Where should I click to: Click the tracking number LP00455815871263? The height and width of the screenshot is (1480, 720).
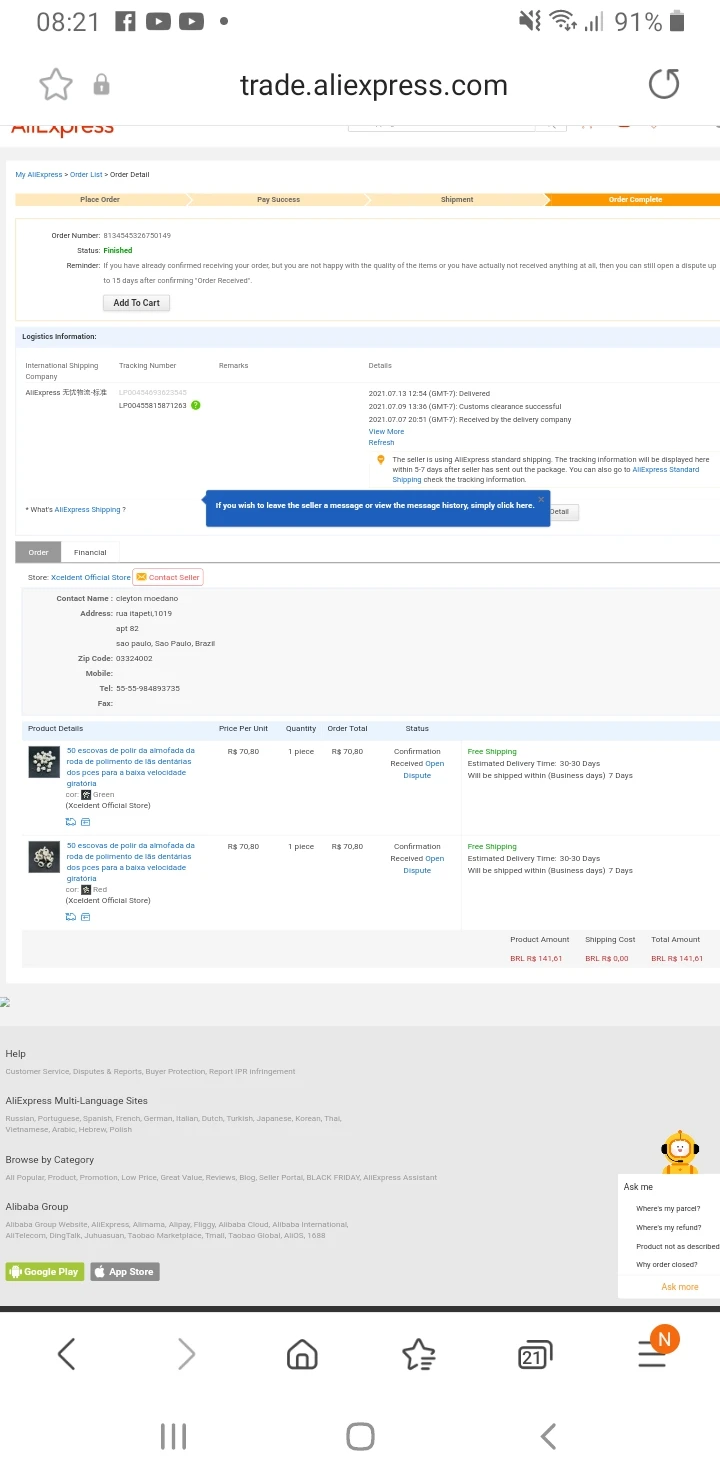coord(153,405)
